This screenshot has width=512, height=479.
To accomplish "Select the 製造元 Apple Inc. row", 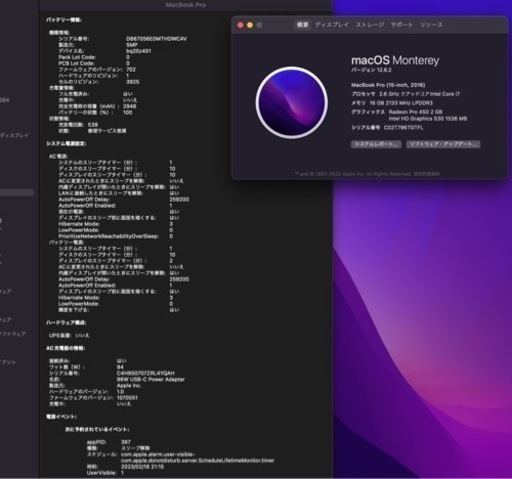I will [x=95, y=386].
